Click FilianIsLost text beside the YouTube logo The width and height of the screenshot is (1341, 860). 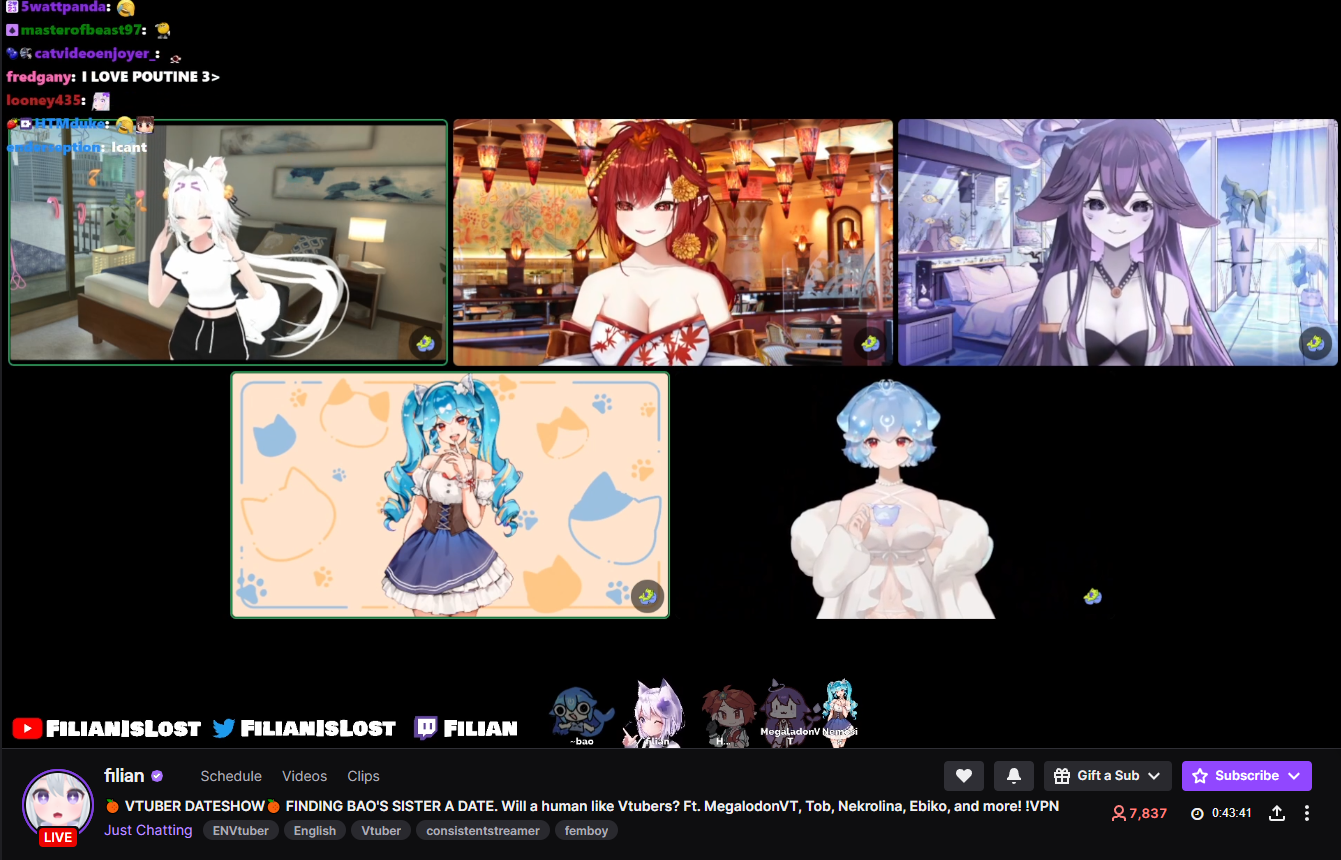coord(124,728)
